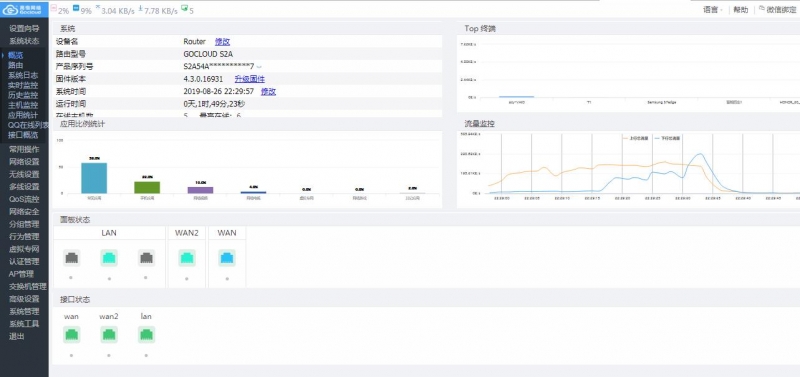Open the 系统工具 sidebar section
800x377 pixels.
(x=24, y=323)
